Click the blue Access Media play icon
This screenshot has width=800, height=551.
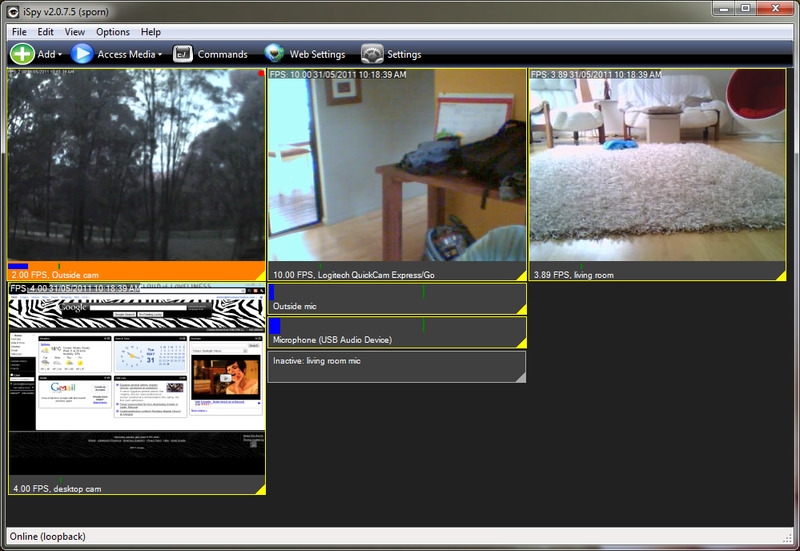pyautogui.click(x=82, y=54)
